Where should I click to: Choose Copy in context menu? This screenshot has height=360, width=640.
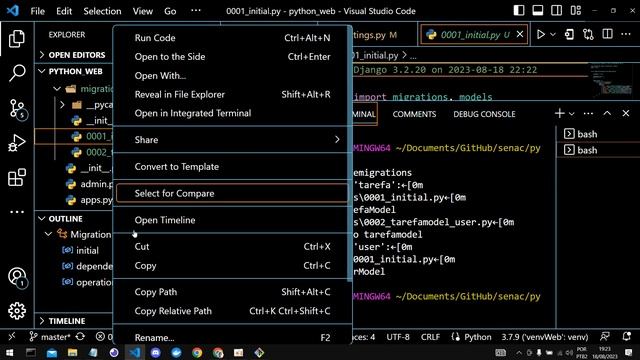232,265
